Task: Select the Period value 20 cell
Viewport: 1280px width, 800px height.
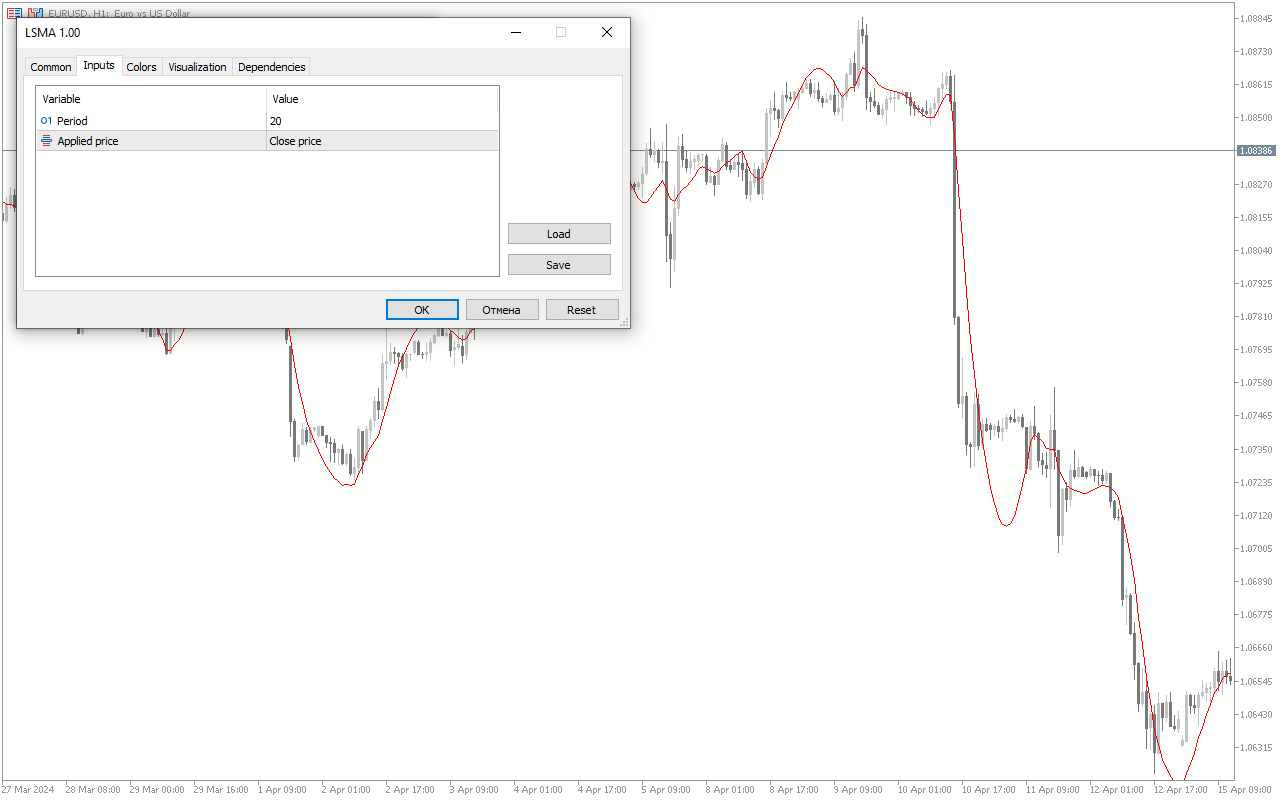Action: click(382, 121)
